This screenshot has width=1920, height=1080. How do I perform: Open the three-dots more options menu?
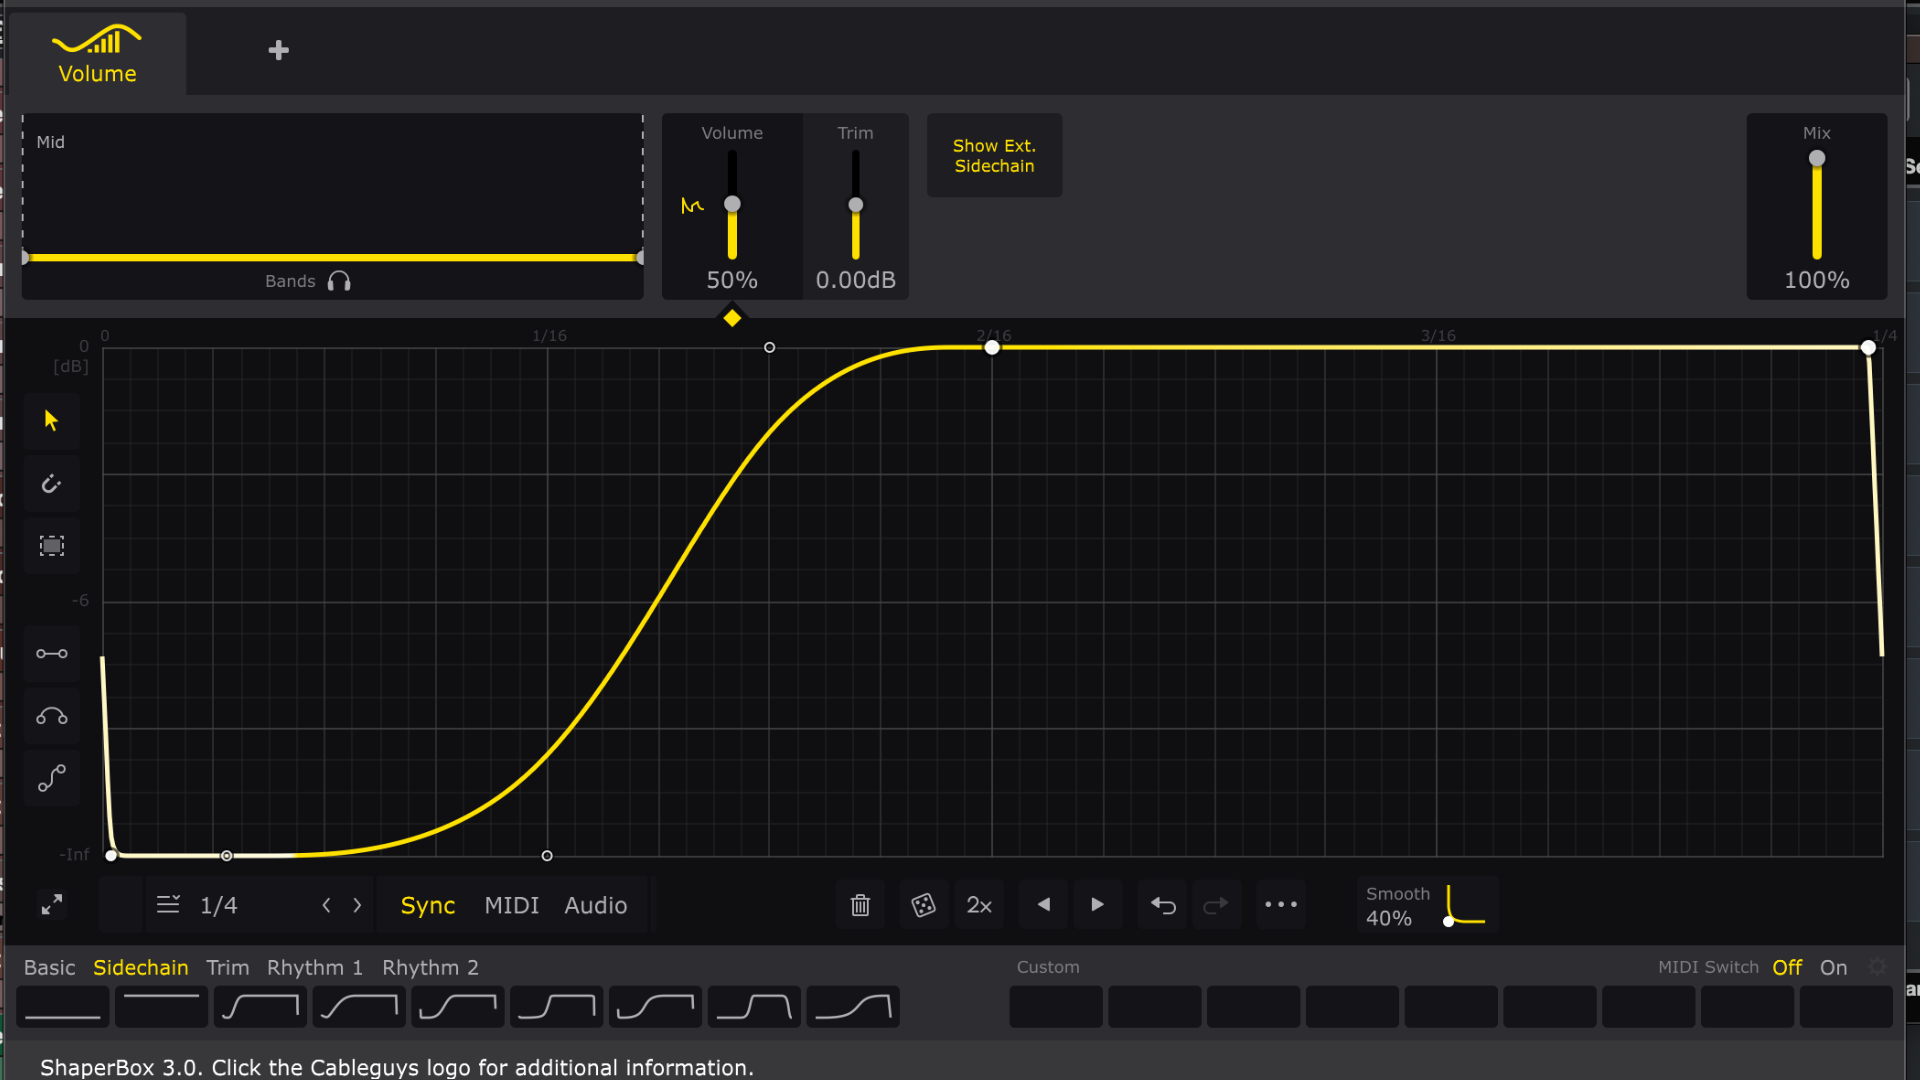pos(1281,906)
